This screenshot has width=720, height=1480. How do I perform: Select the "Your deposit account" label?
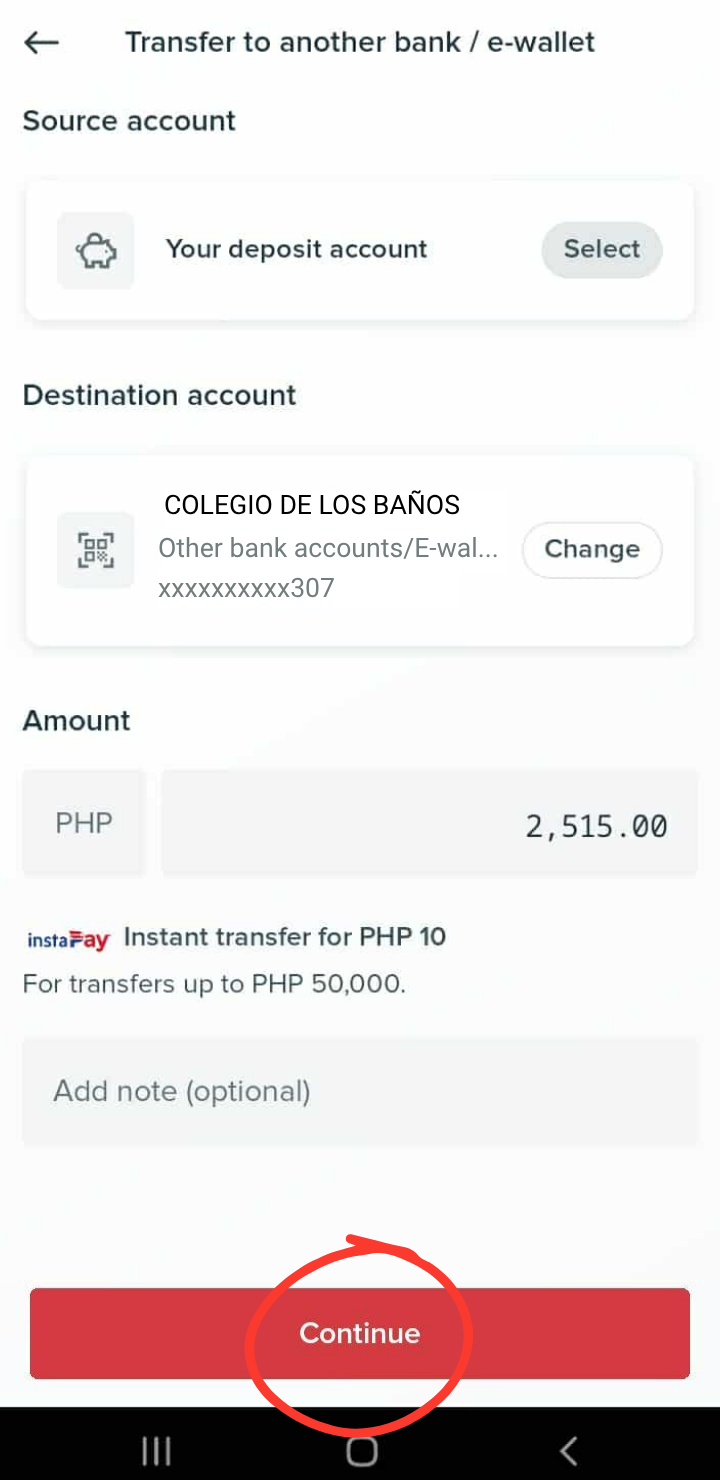click(296, 249)
